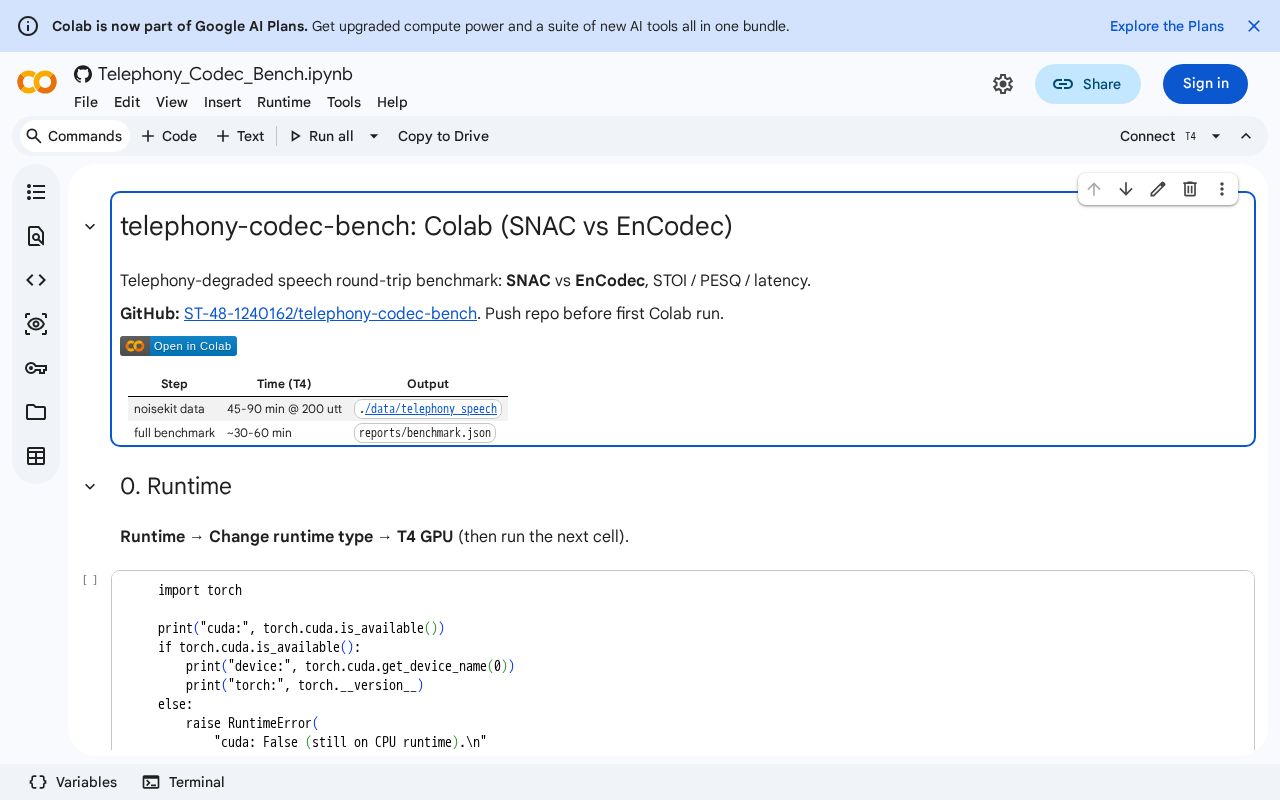Open the Run all dropdown arrow
Screen dimensions: 1280x800
pyautogui.click(x=374, y=136)
